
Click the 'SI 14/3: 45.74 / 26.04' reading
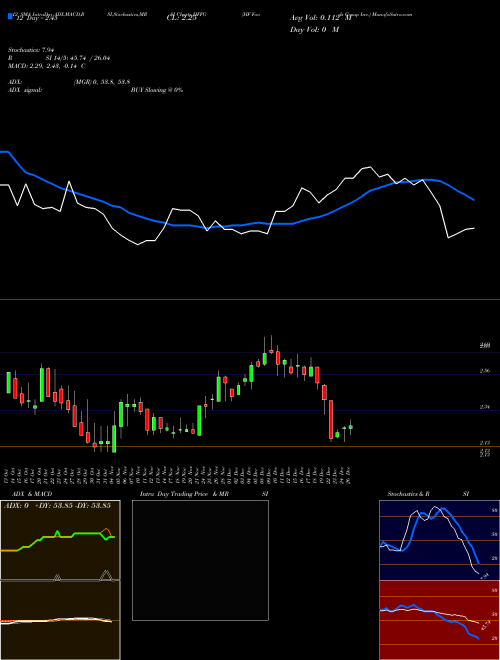point(78,58)
